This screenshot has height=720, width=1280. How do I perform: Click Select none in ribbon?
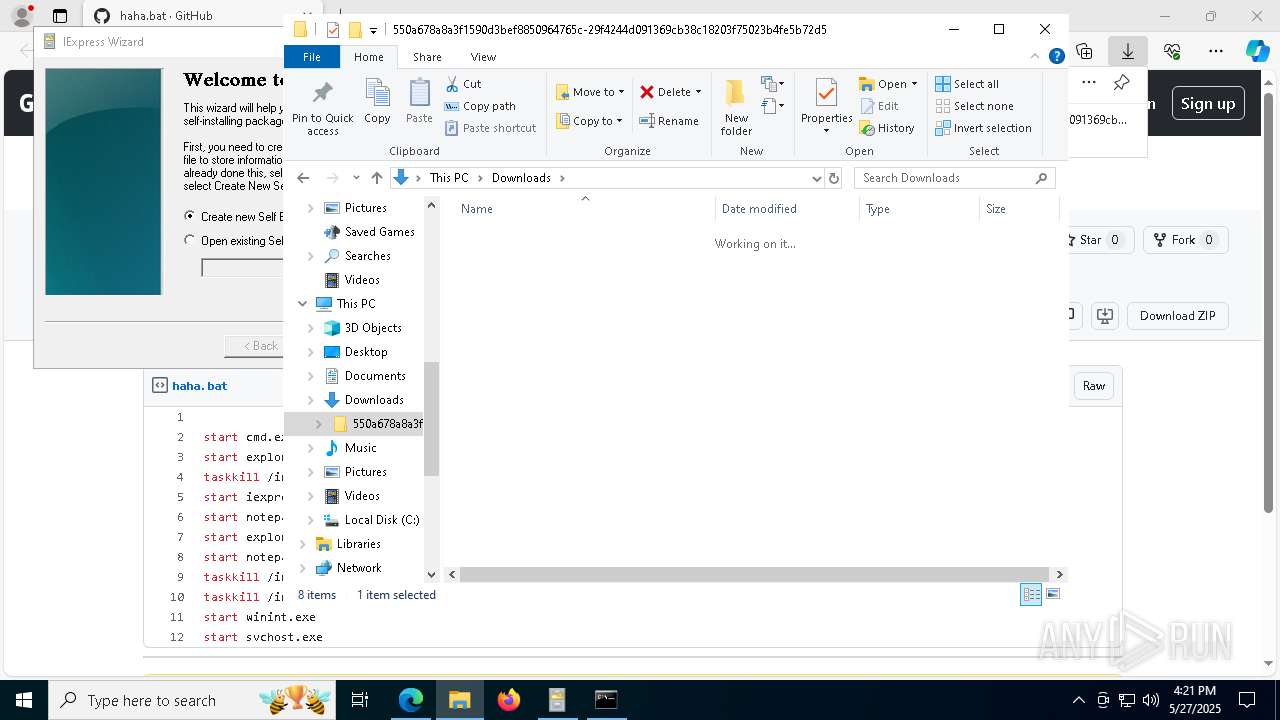point(975,106)
